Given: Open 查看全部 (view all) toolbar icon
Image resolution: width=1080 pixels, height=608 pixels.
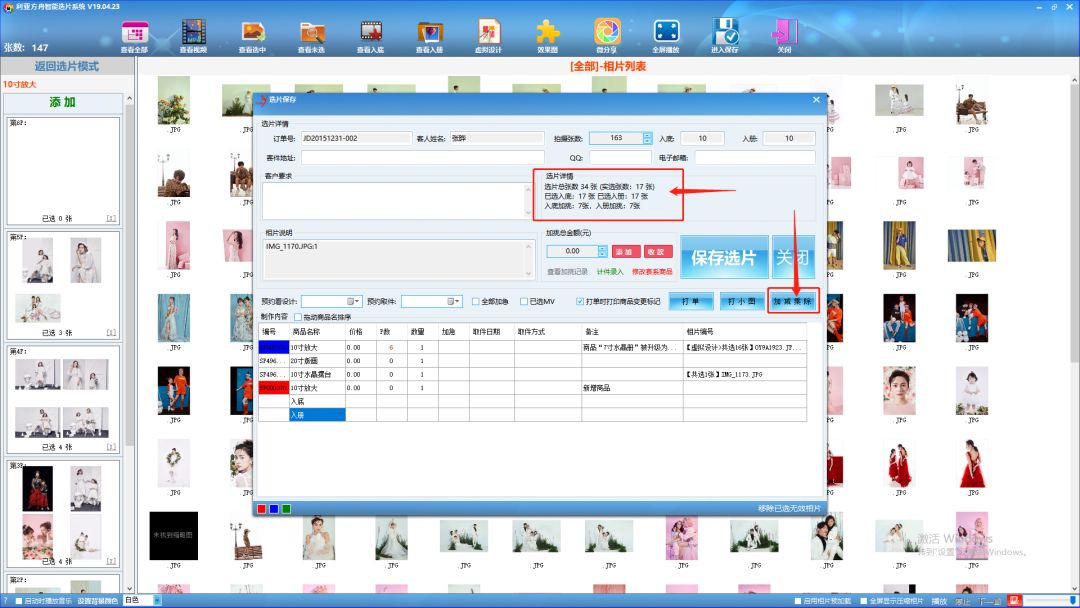Looking at the screenshot, I should pos(135,36).
